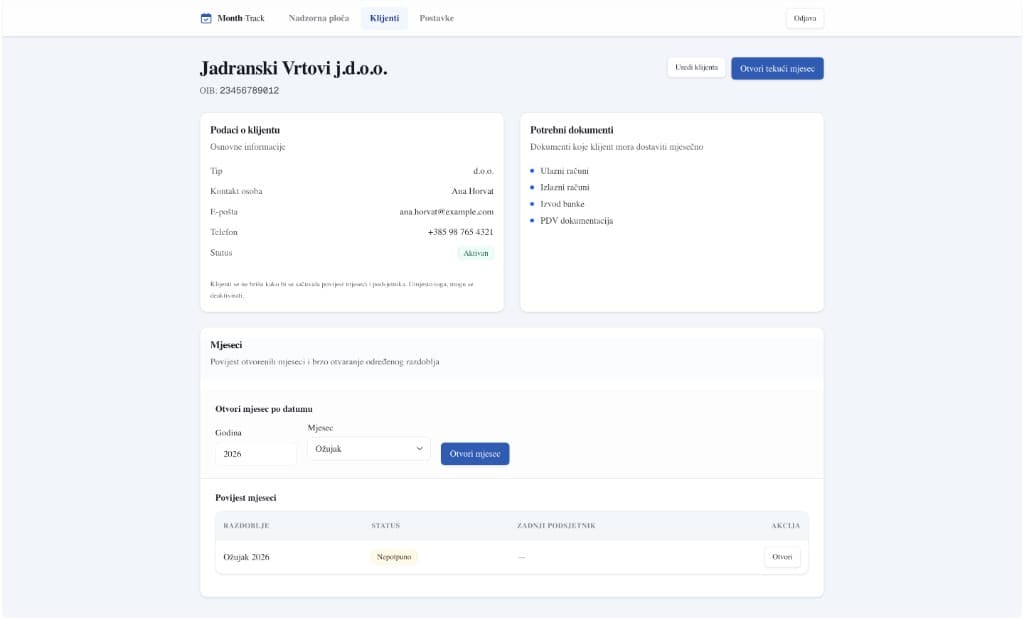Click the blue bullet beside Ulazni računi

coord(533,170)
